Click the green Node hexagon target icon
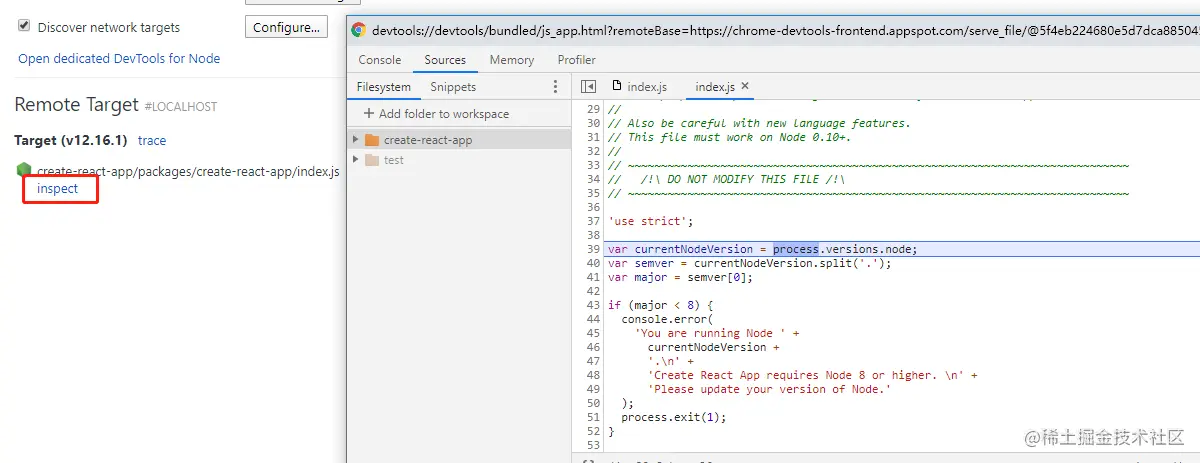Image resolution: width=1200 pixels, height=463 pixels. pos(24,171)
